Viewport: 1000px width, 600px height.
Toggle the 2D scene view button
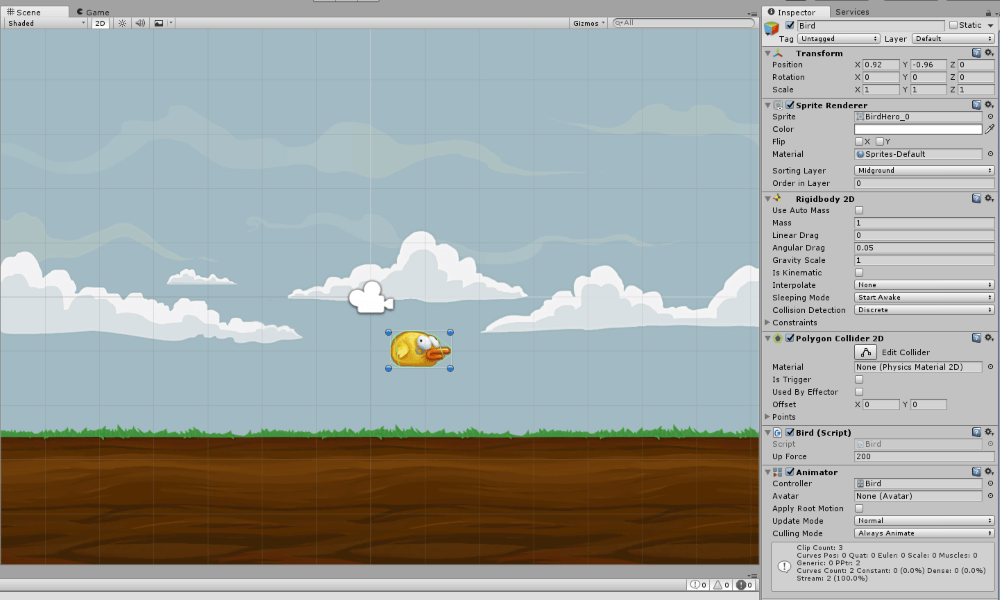(100, 23)
